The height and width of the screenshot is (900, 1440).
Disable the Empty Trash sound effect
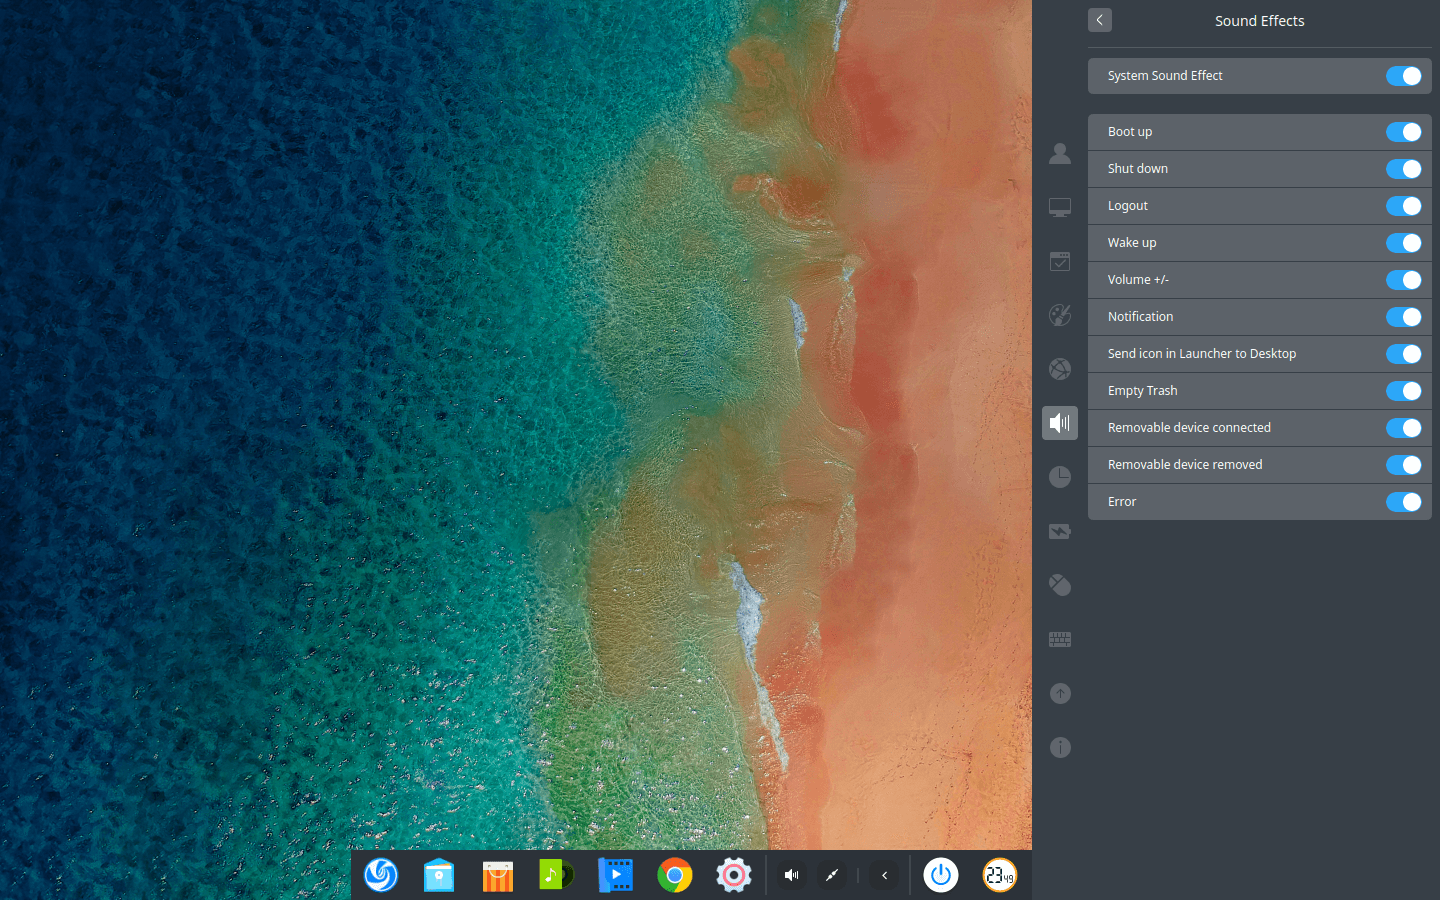tap(1404, 391)
